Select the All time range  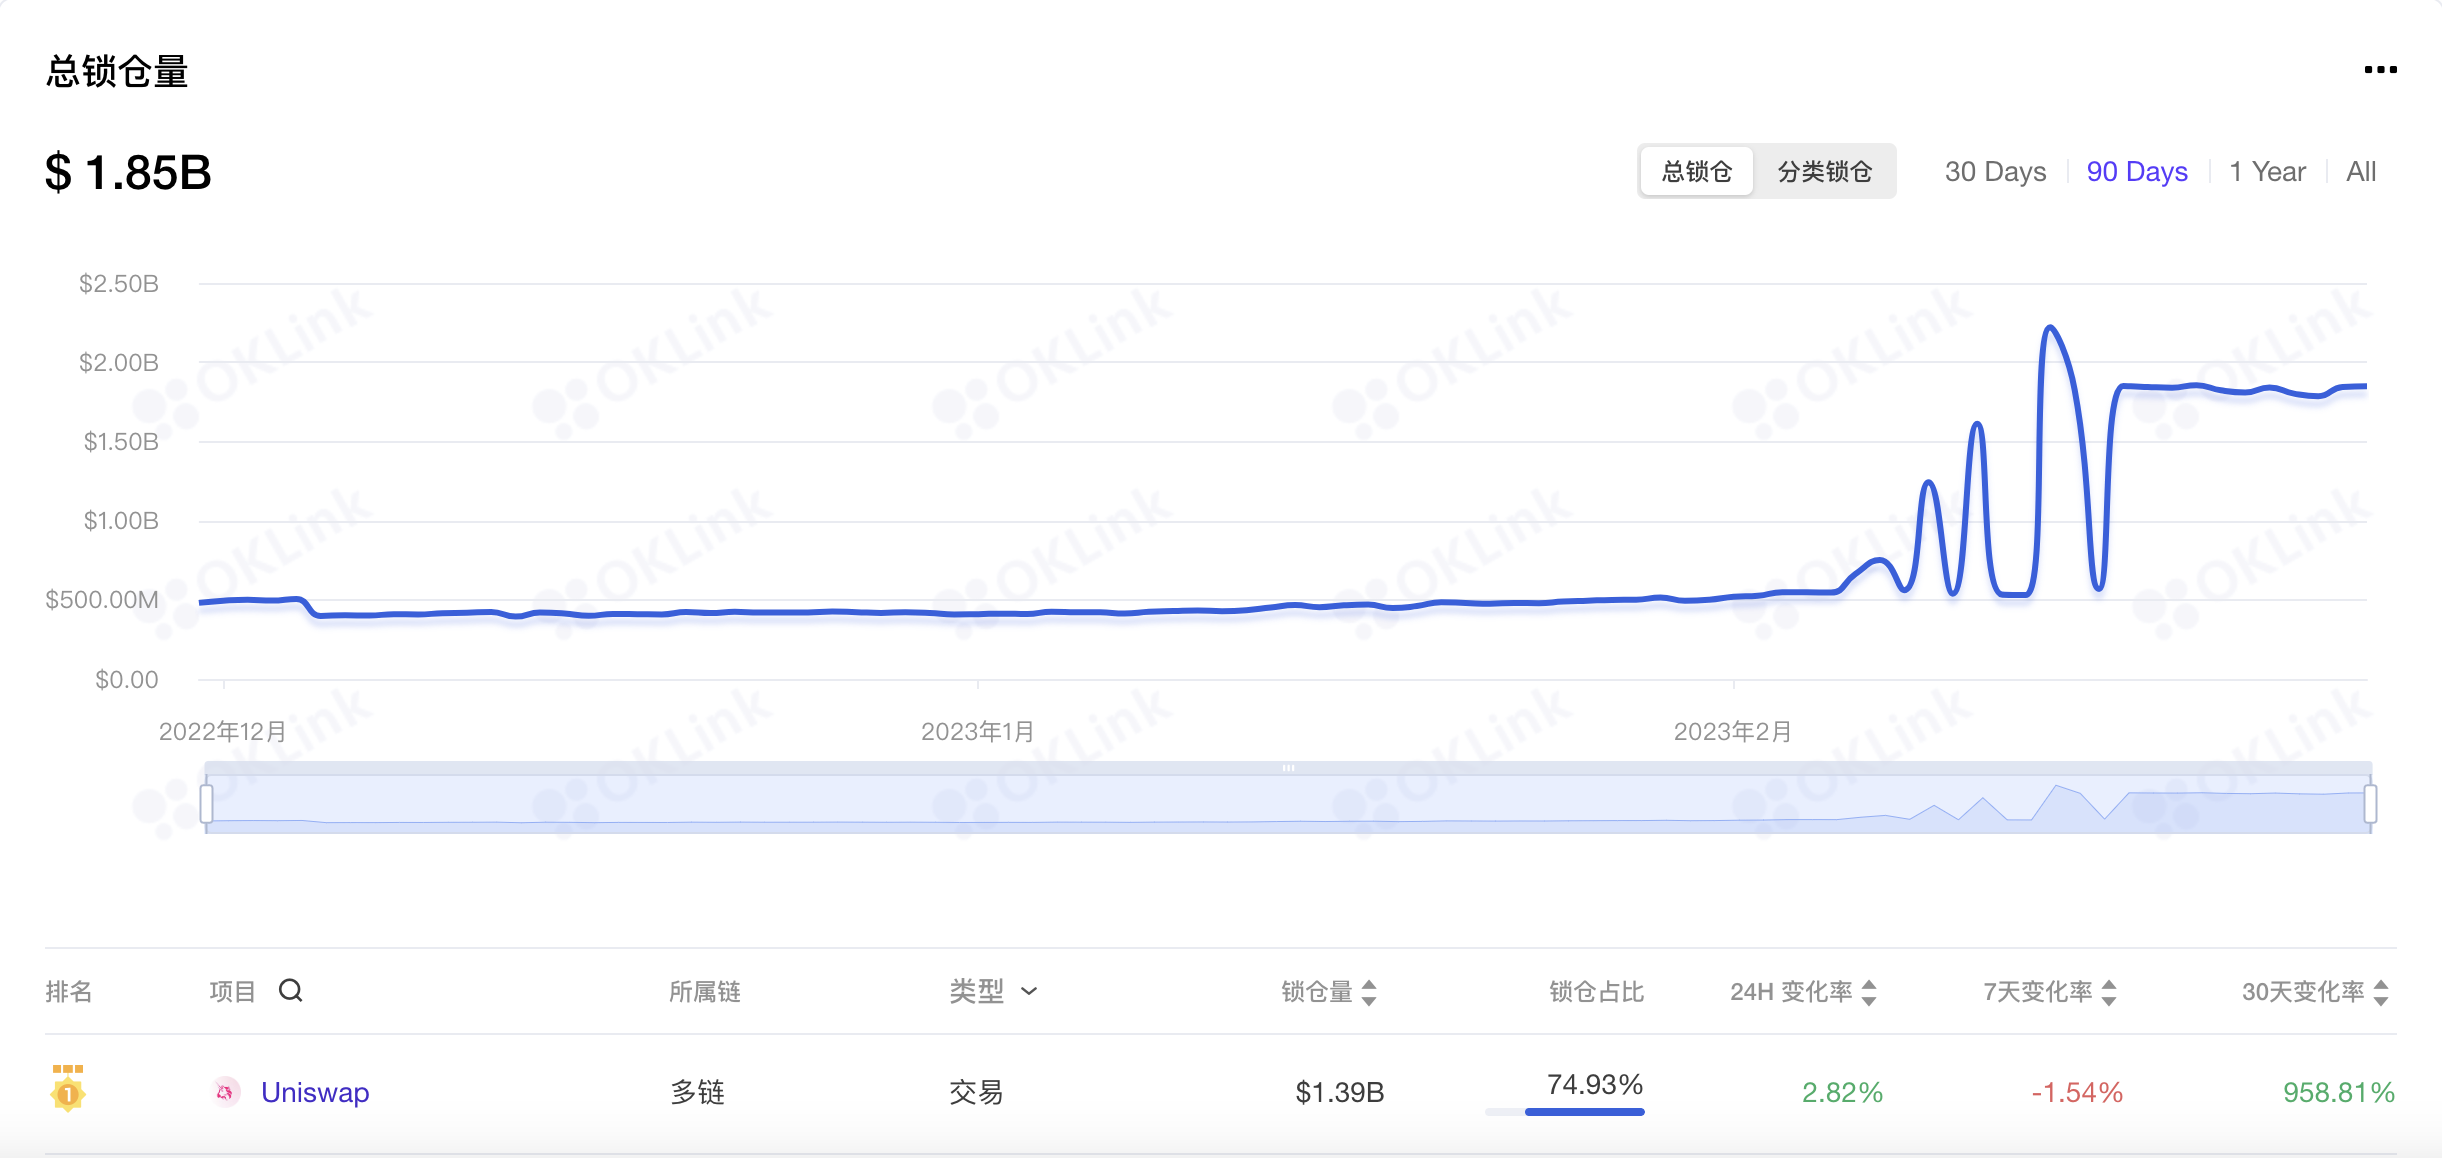coord(2361,172)
